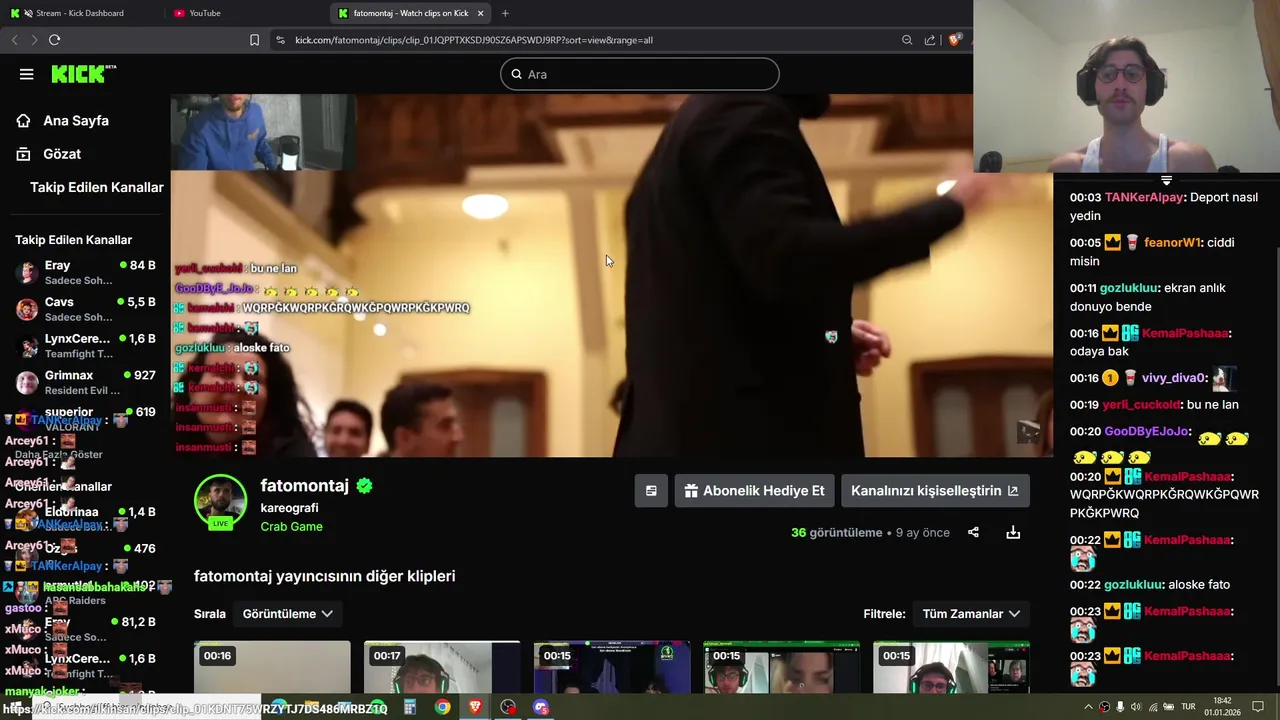1280x720 pixels.
Task: Click the "aloske fato" chat message
Action: point(1199,585)
